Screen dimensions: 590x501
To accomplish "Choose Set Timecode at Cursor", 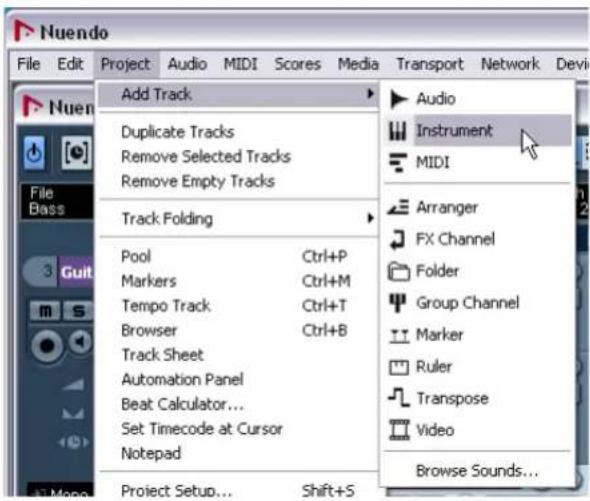I will click(x=238, y=429).
